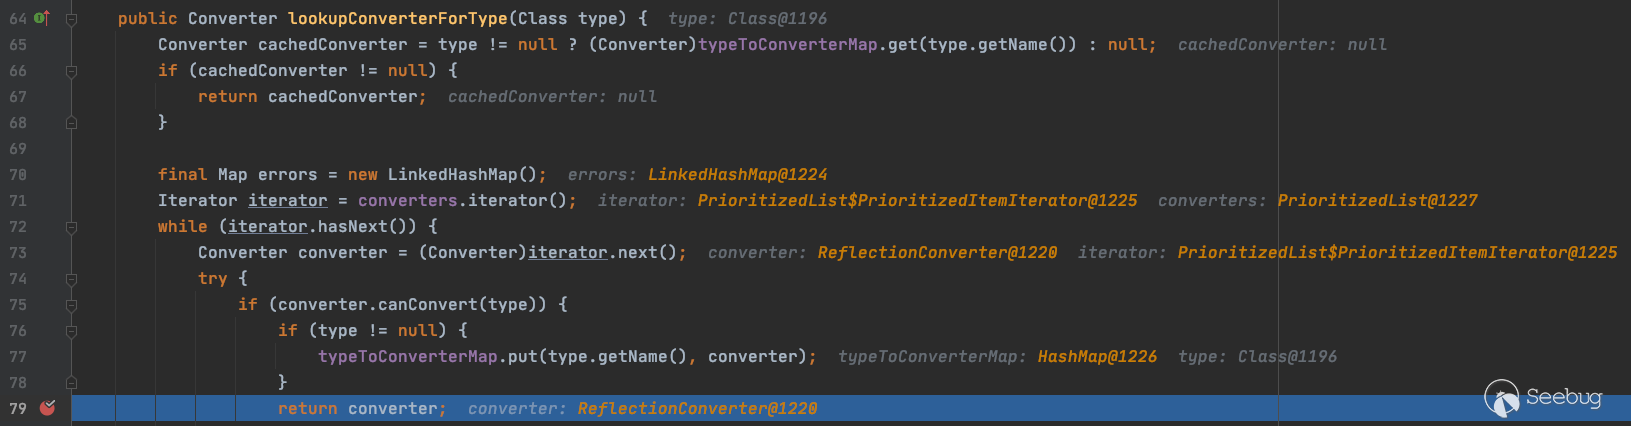
Task: Collapse the type null-check block on line 76
Action: (x=71, y=331)
